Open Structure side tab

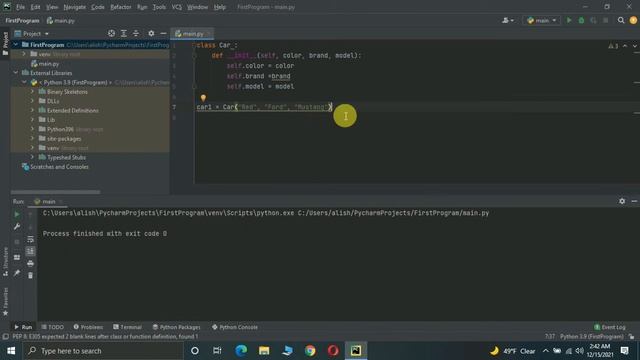tap(5, 262)
